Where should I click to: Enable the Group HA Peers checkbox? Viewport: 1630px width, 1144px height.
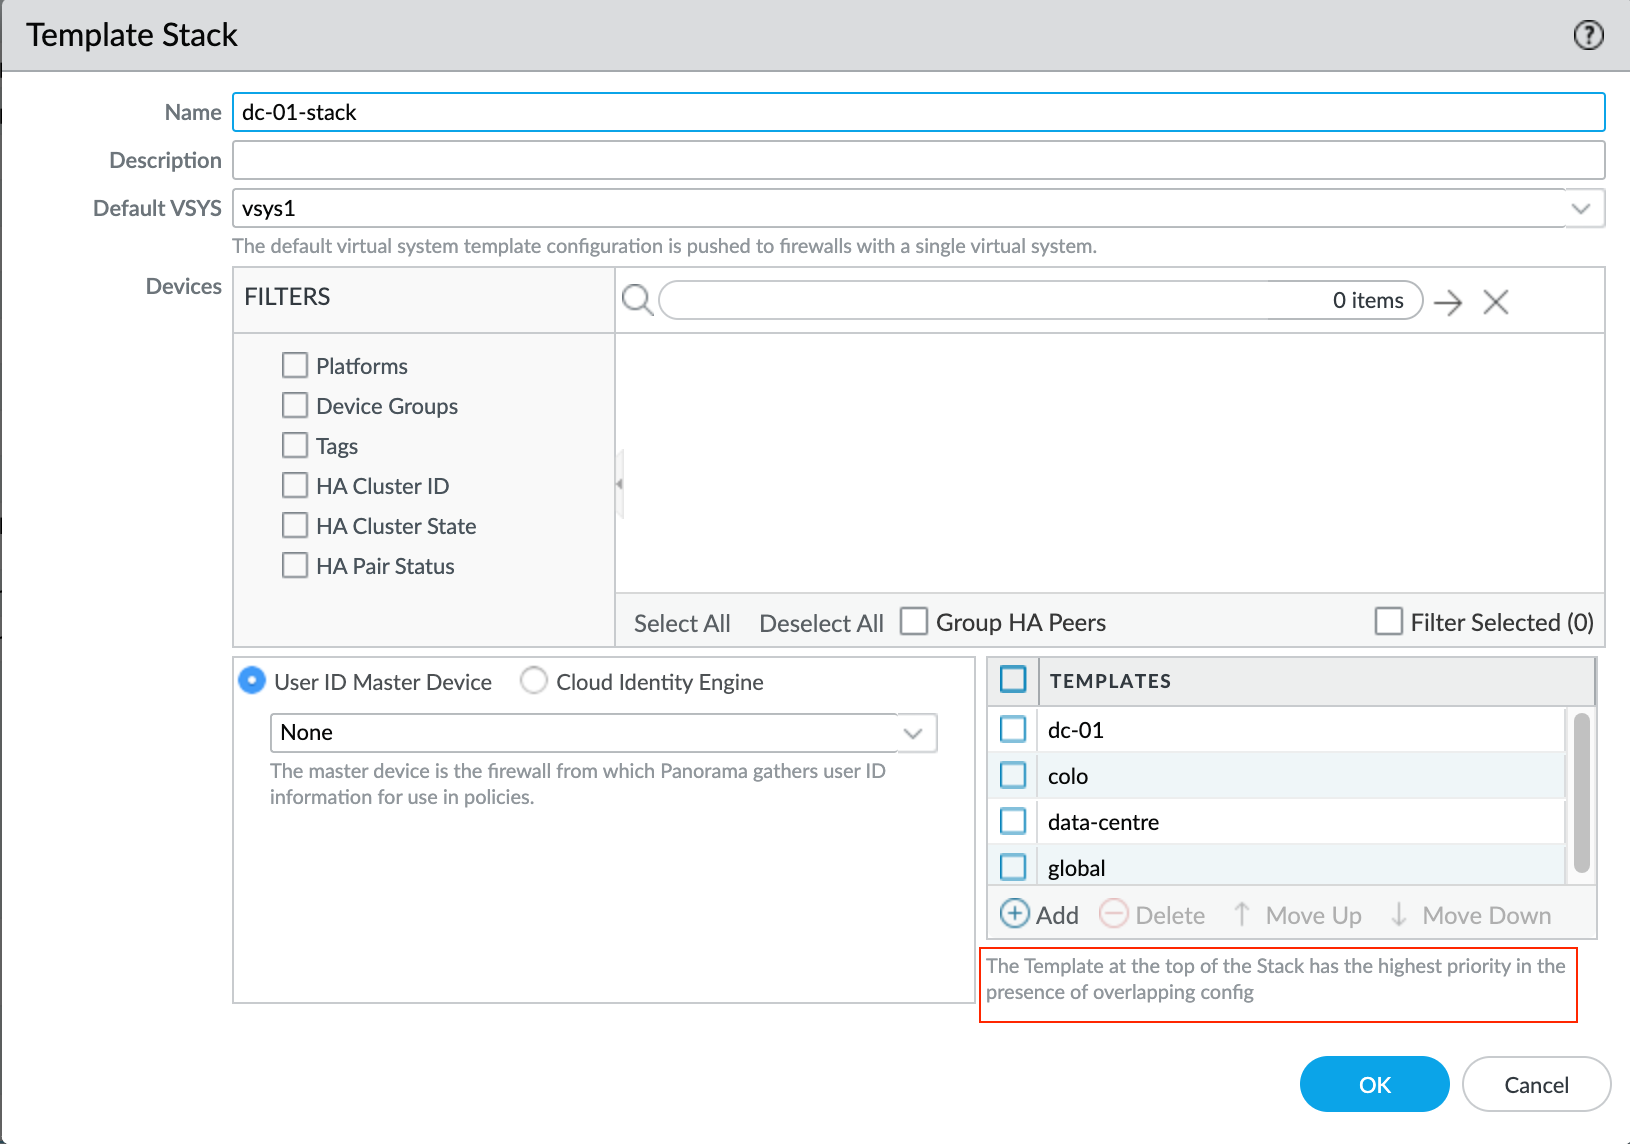pyautogui.click(x=913, y=621)
